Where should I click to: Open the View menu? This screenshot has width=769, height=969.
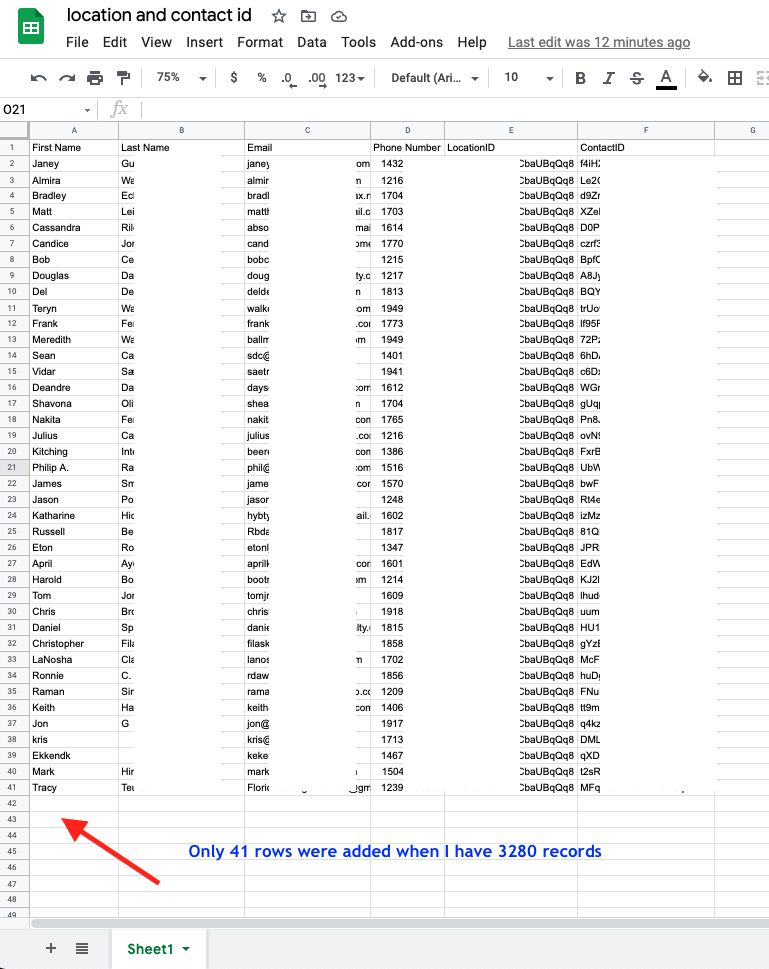pyautogui.click(x=156, y=42)
